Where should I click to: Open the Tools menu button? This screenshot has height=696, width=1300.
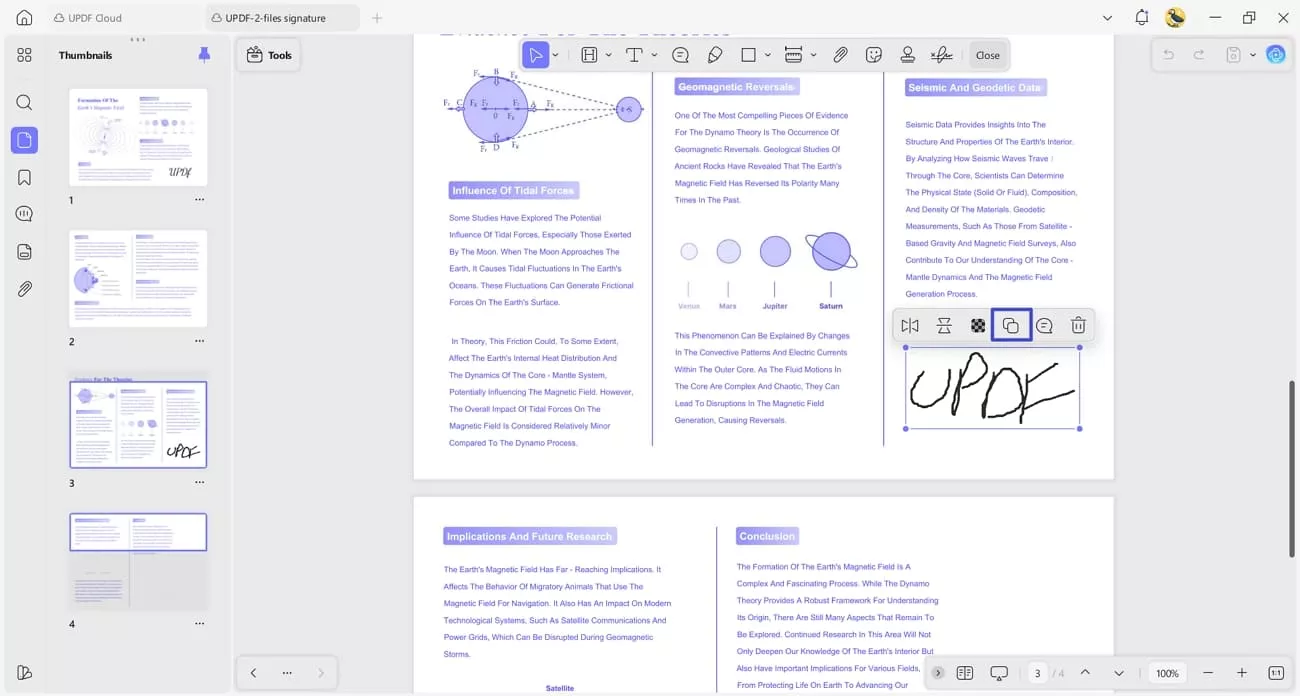(269, 55)
